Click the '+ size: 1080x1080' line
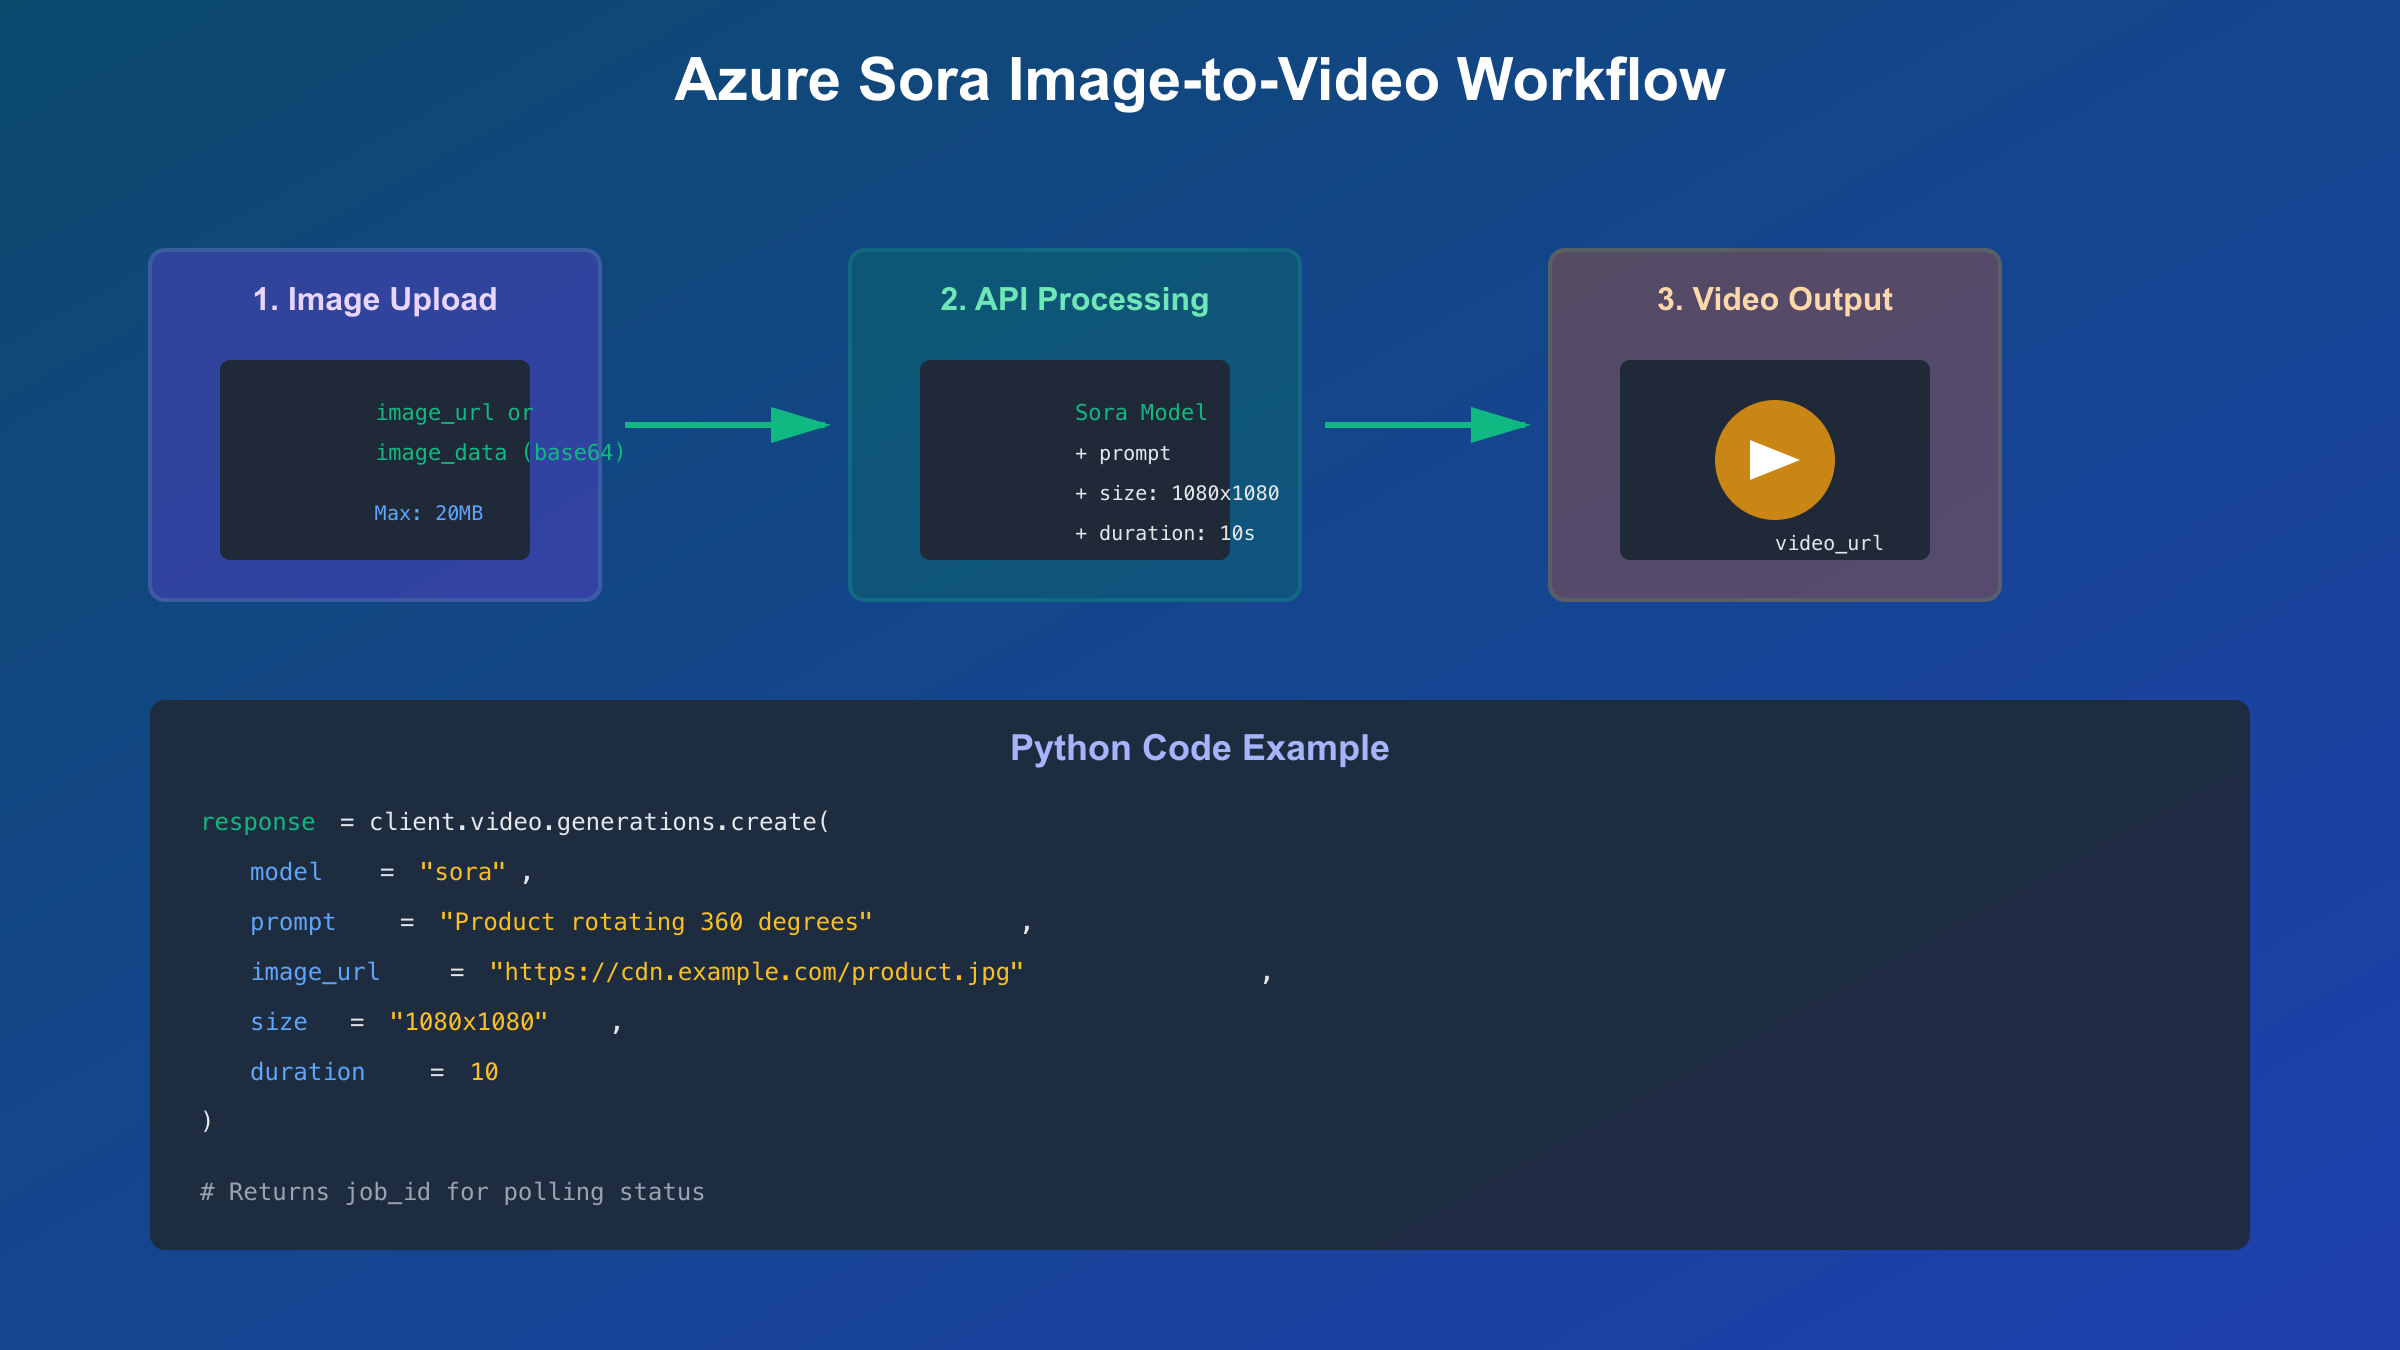 [1176, 493]
